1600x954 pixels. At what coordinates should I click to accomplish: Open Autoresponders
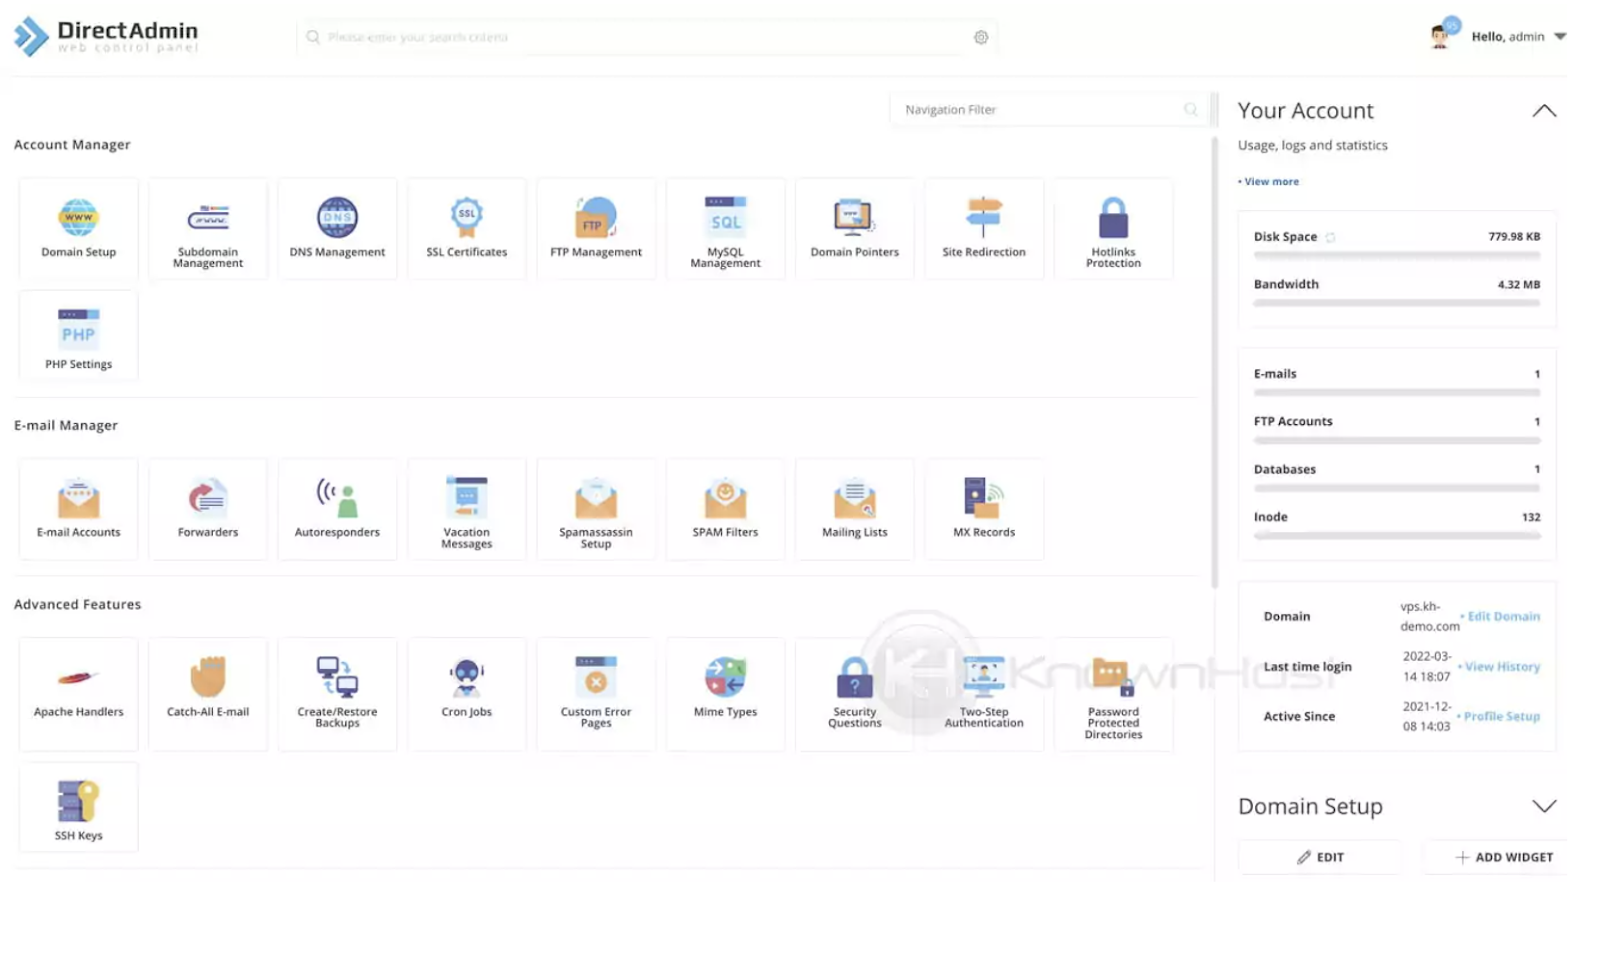click(x=337, y=509)
